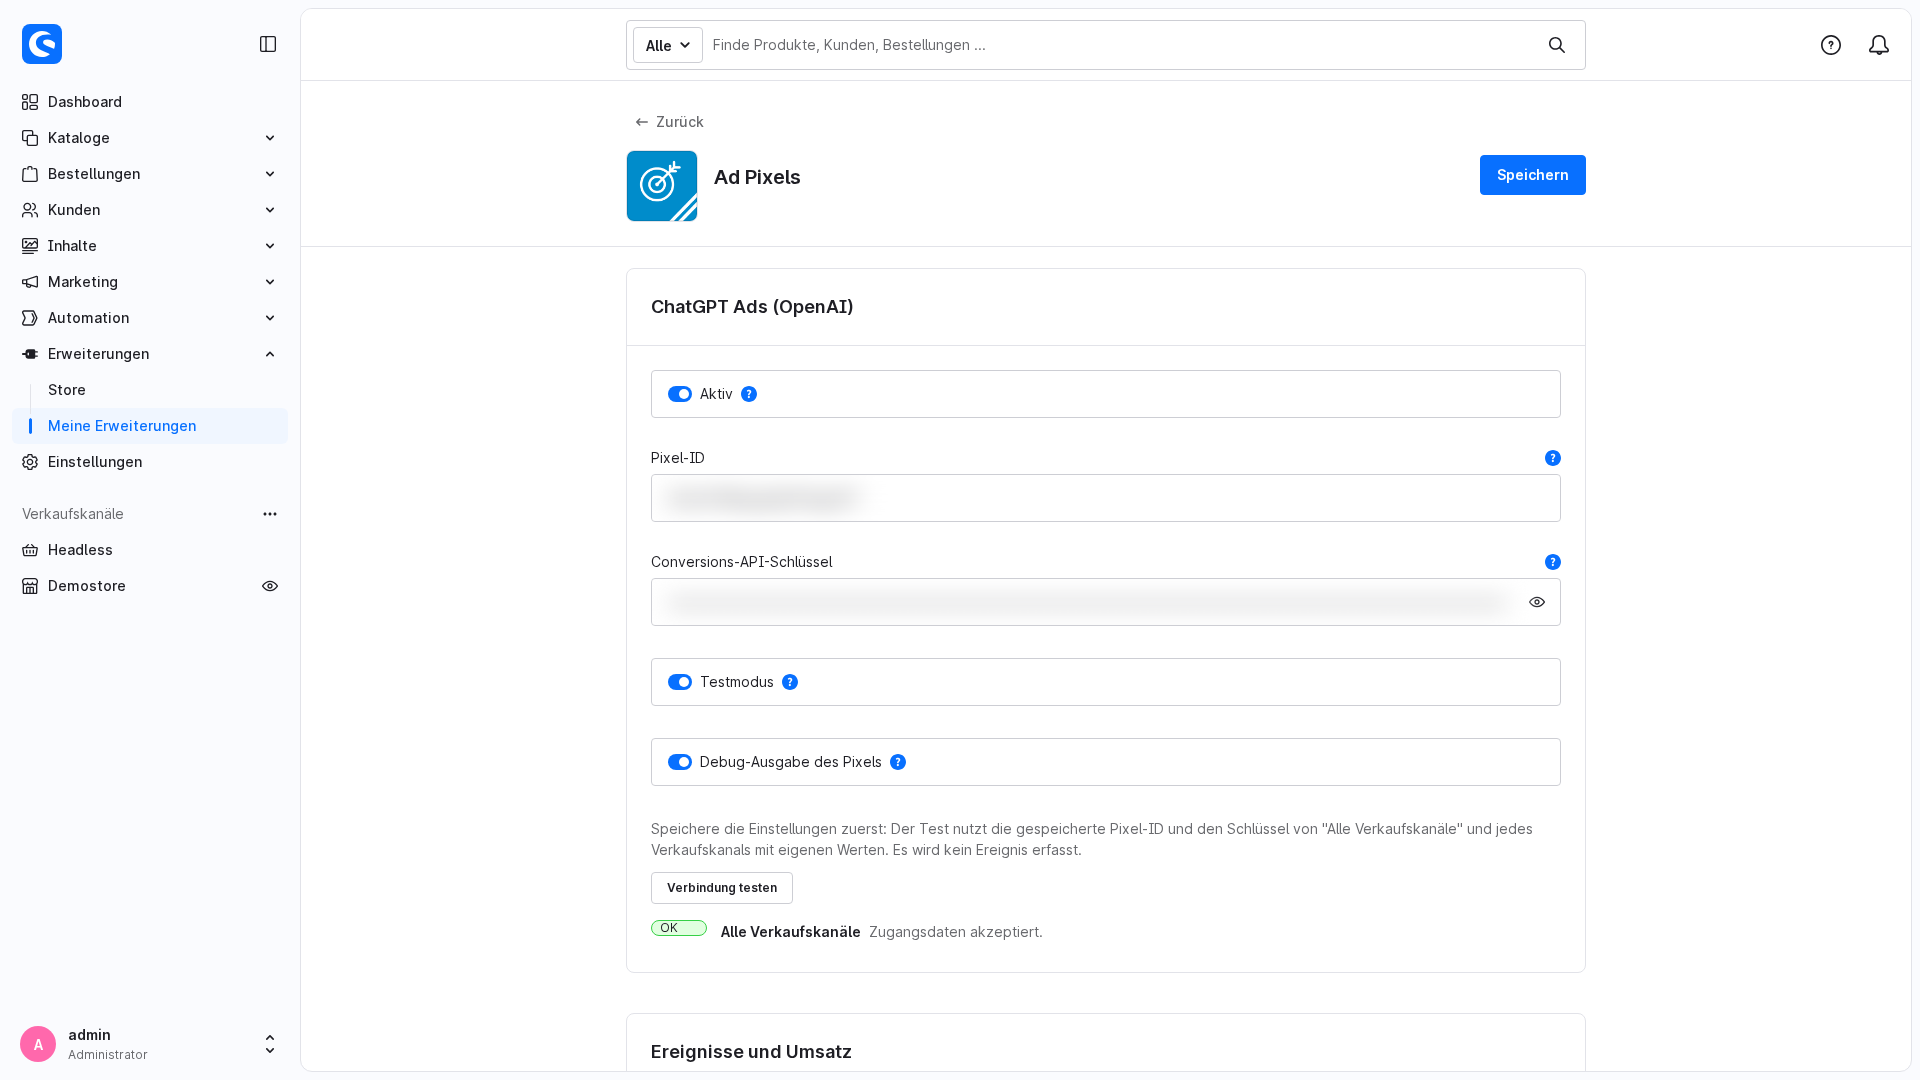This screenshot has height=1080, width=1920.
Task: Click the Shopware logo icon
Action: [x=42, y=44]
